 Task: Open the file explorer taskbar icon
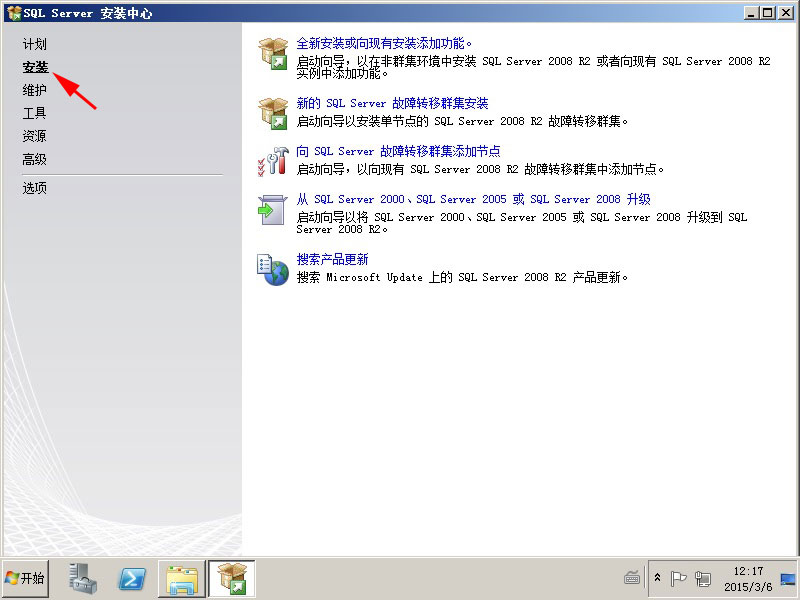[182, 579]
